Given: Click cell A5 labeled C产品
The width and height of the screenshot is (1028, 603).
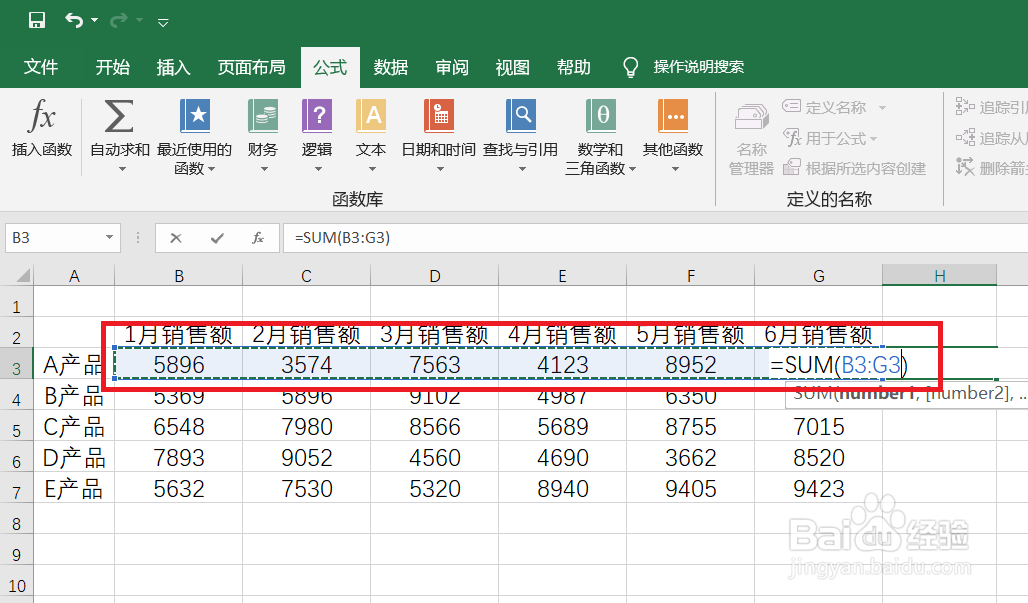Looking at the screenshot, I should coord(73,427).
